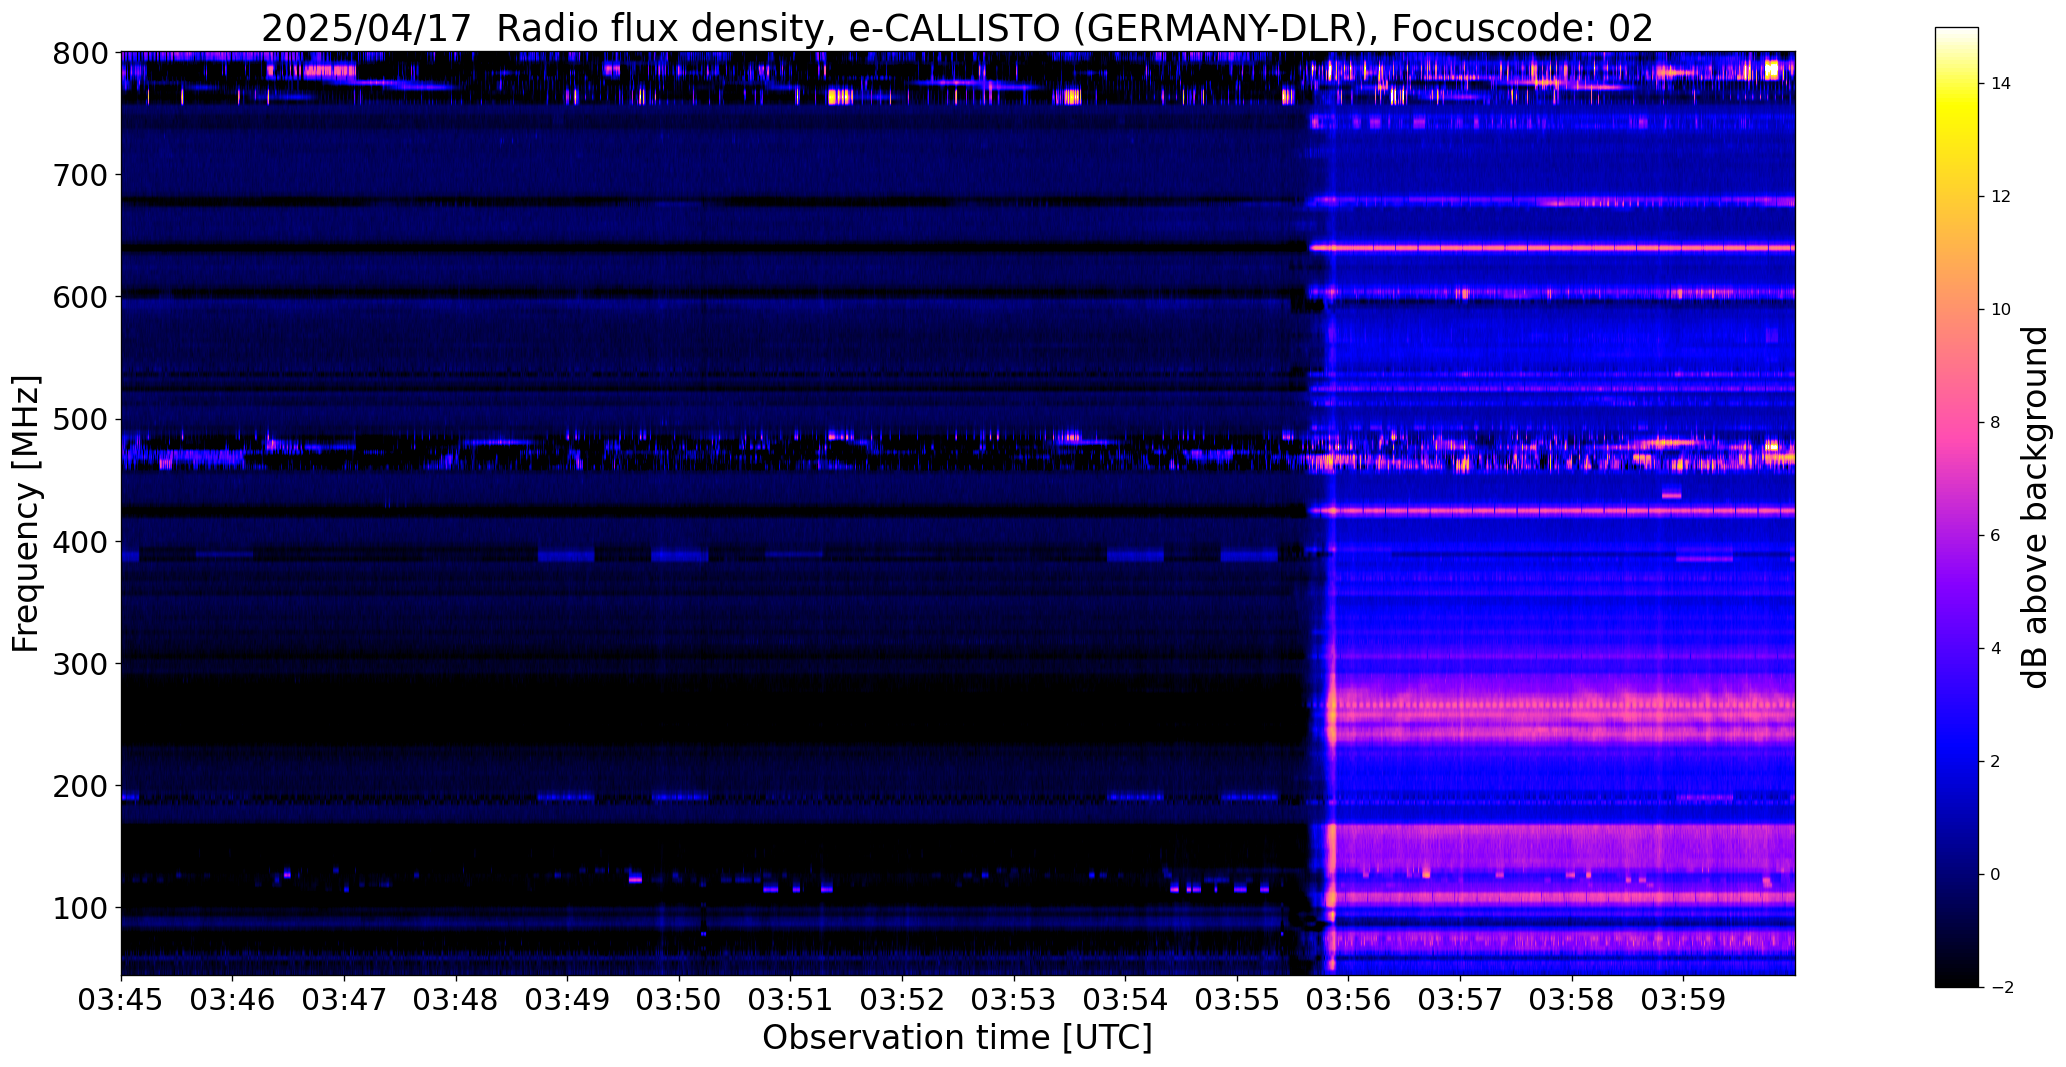Screen dimensions: 2066x1067
Task: Click the 200 frequency tick label
Action: click(x=82, y=786)
